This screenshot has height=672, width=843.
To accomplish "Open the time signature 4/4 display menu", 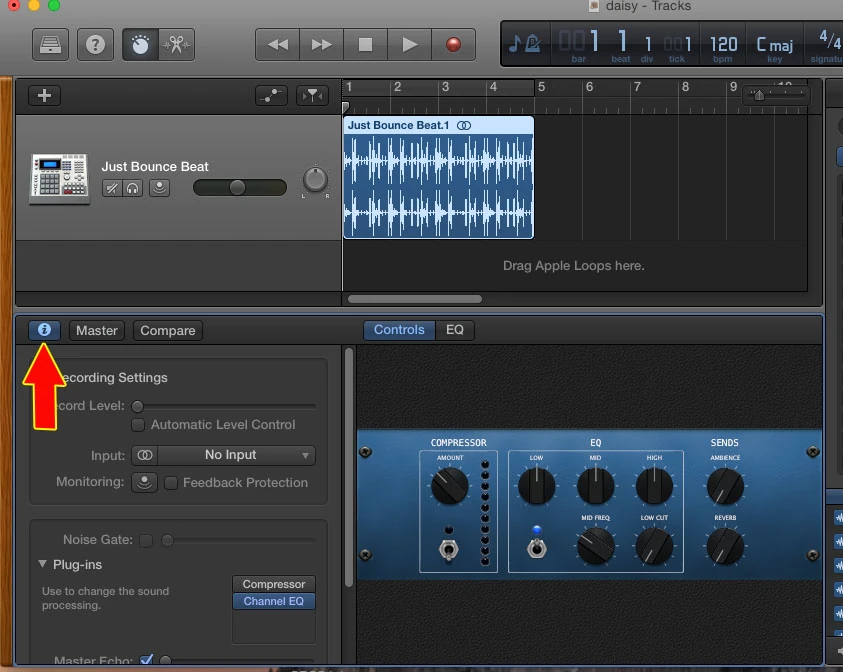I will pos(826,44).
